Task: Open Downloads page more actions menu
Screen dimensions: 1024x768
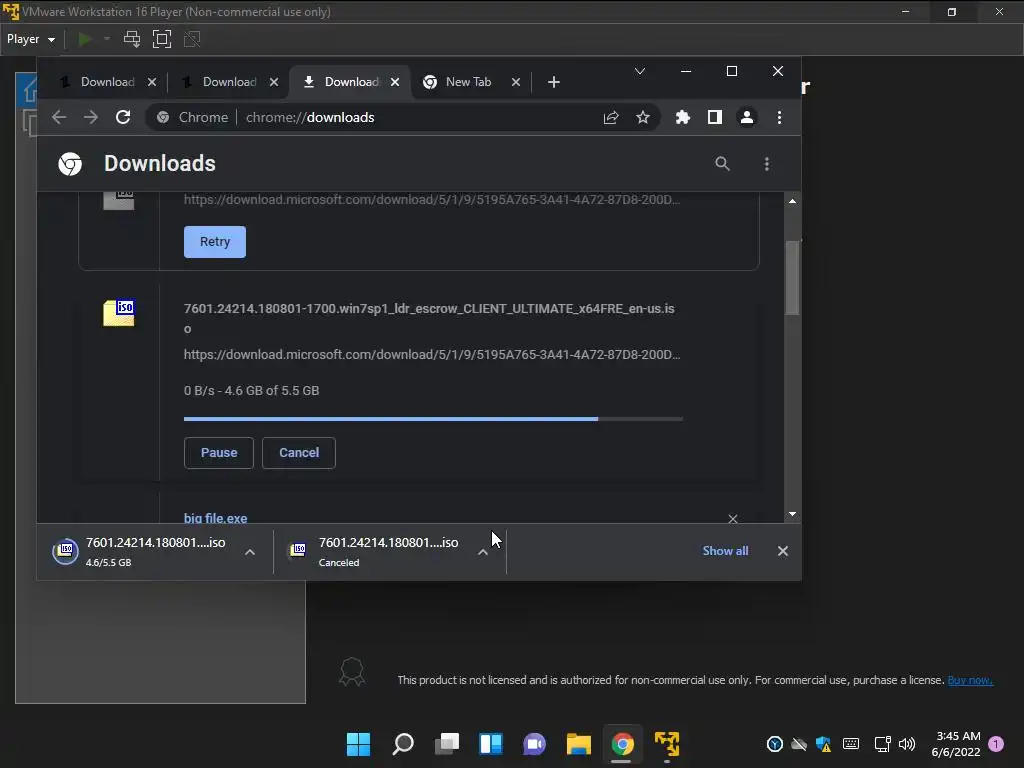Action: point(767,164)
